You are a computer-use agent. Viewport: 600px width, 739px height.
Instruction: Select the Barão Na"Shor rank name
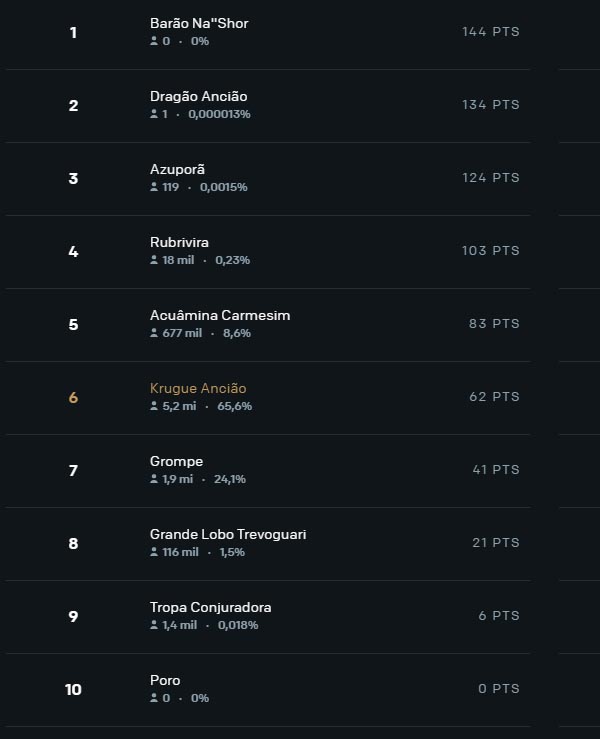click(x=199, y=23)
